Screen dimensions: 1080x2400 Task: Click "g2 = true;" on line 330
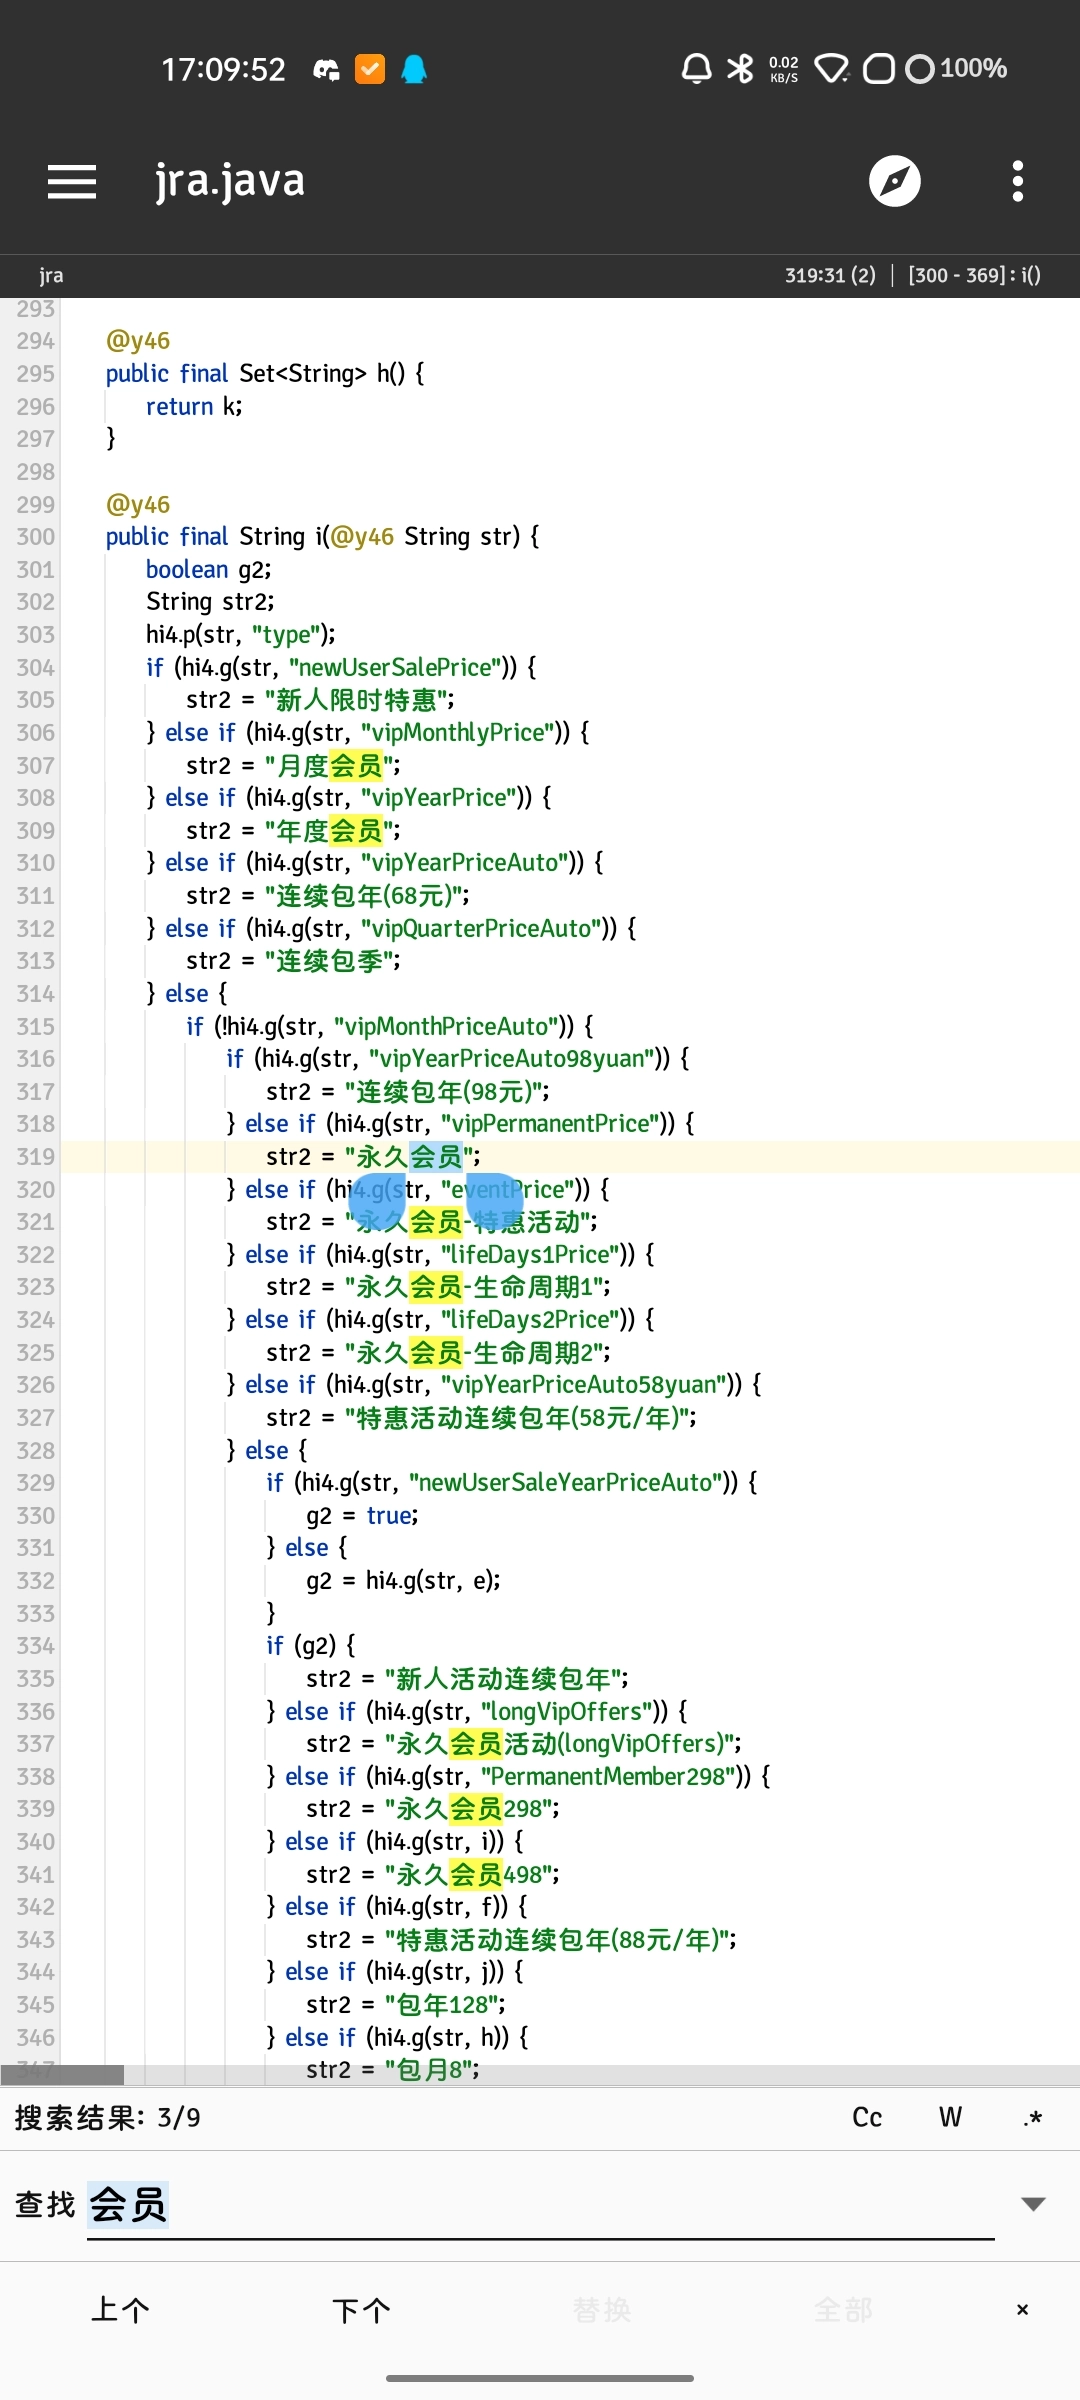(x=362, y=1516)
